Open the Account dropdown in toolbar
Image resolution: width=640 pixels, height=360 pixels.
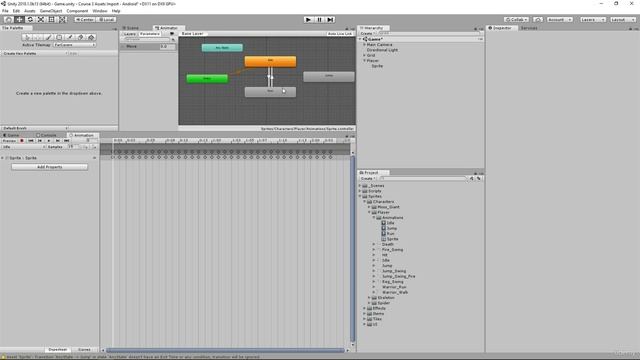pos(559,20)
